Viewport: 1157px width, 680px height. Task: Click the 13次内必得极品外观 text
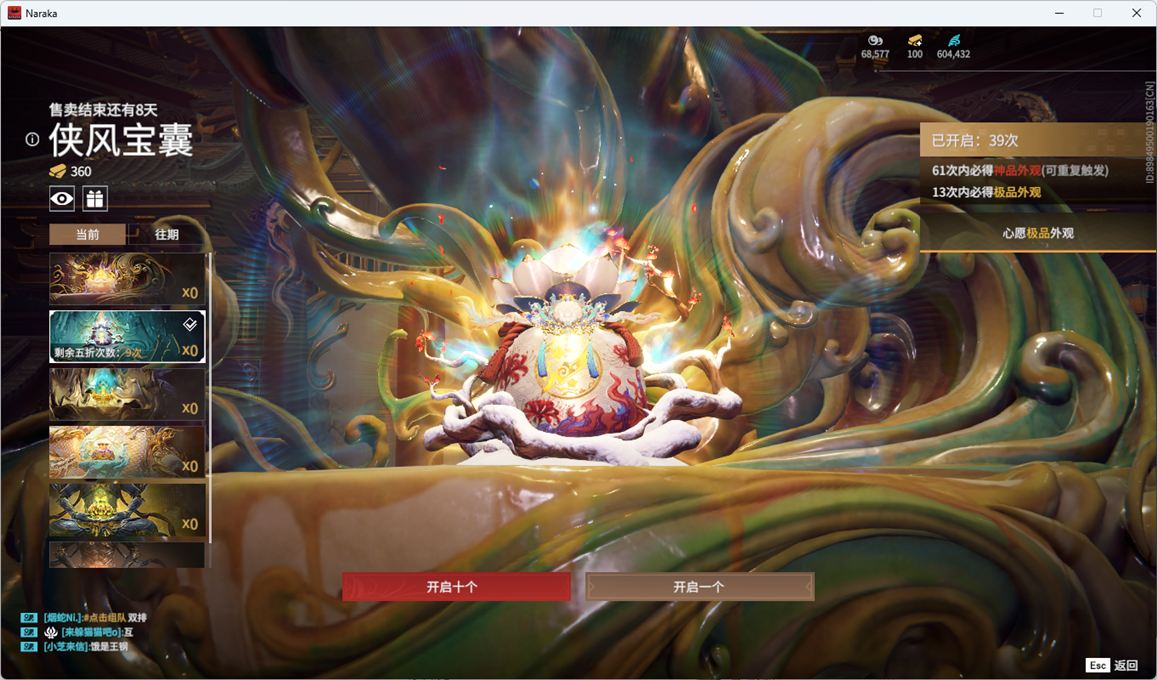click(x=986, y=192)
